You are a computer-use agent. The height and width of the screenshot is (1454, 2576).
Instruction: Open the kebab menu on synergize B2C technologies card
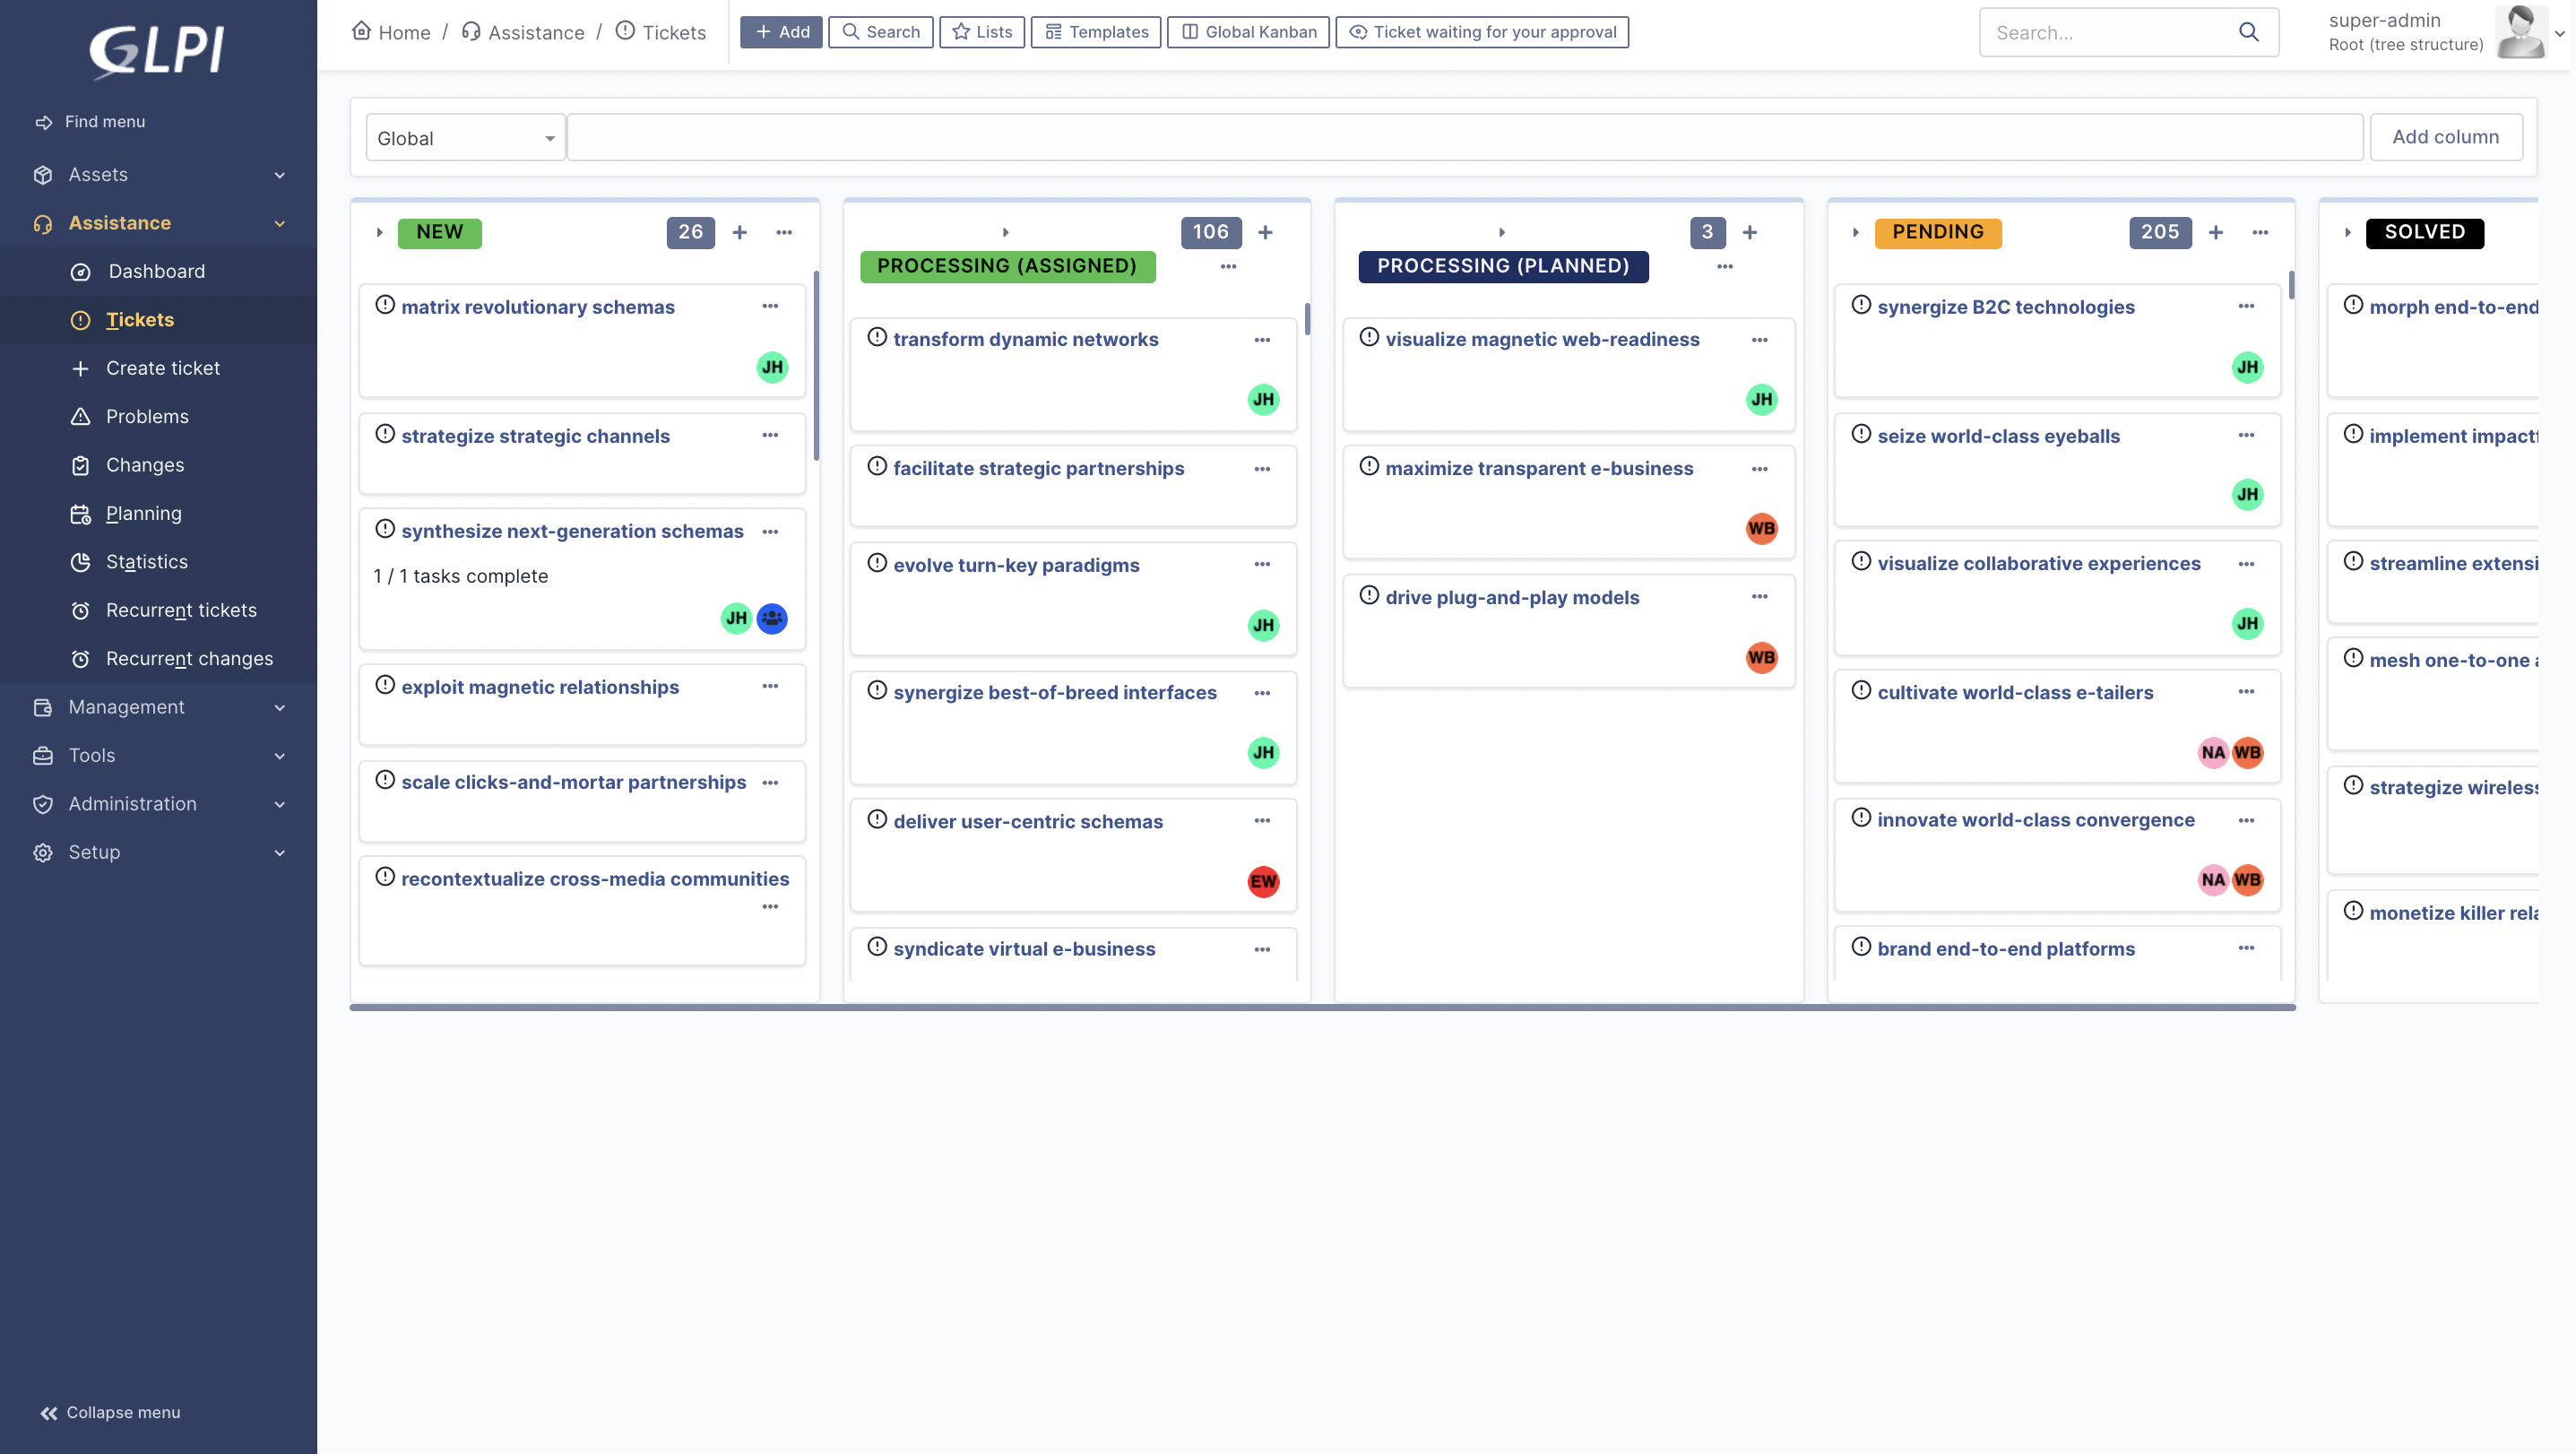point(2246,307)
